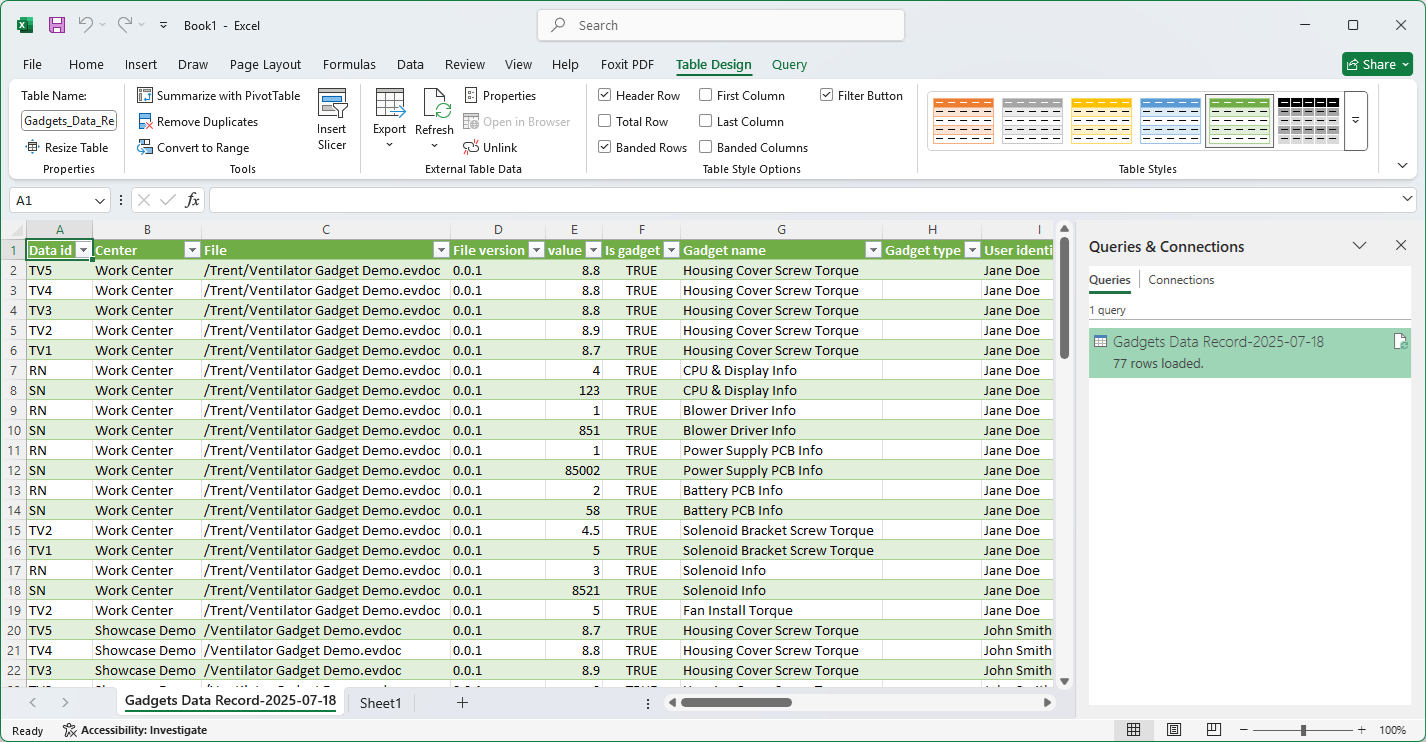Enable the First Column checkbox
Viewport: 1426px width, 742px height.
706,96
